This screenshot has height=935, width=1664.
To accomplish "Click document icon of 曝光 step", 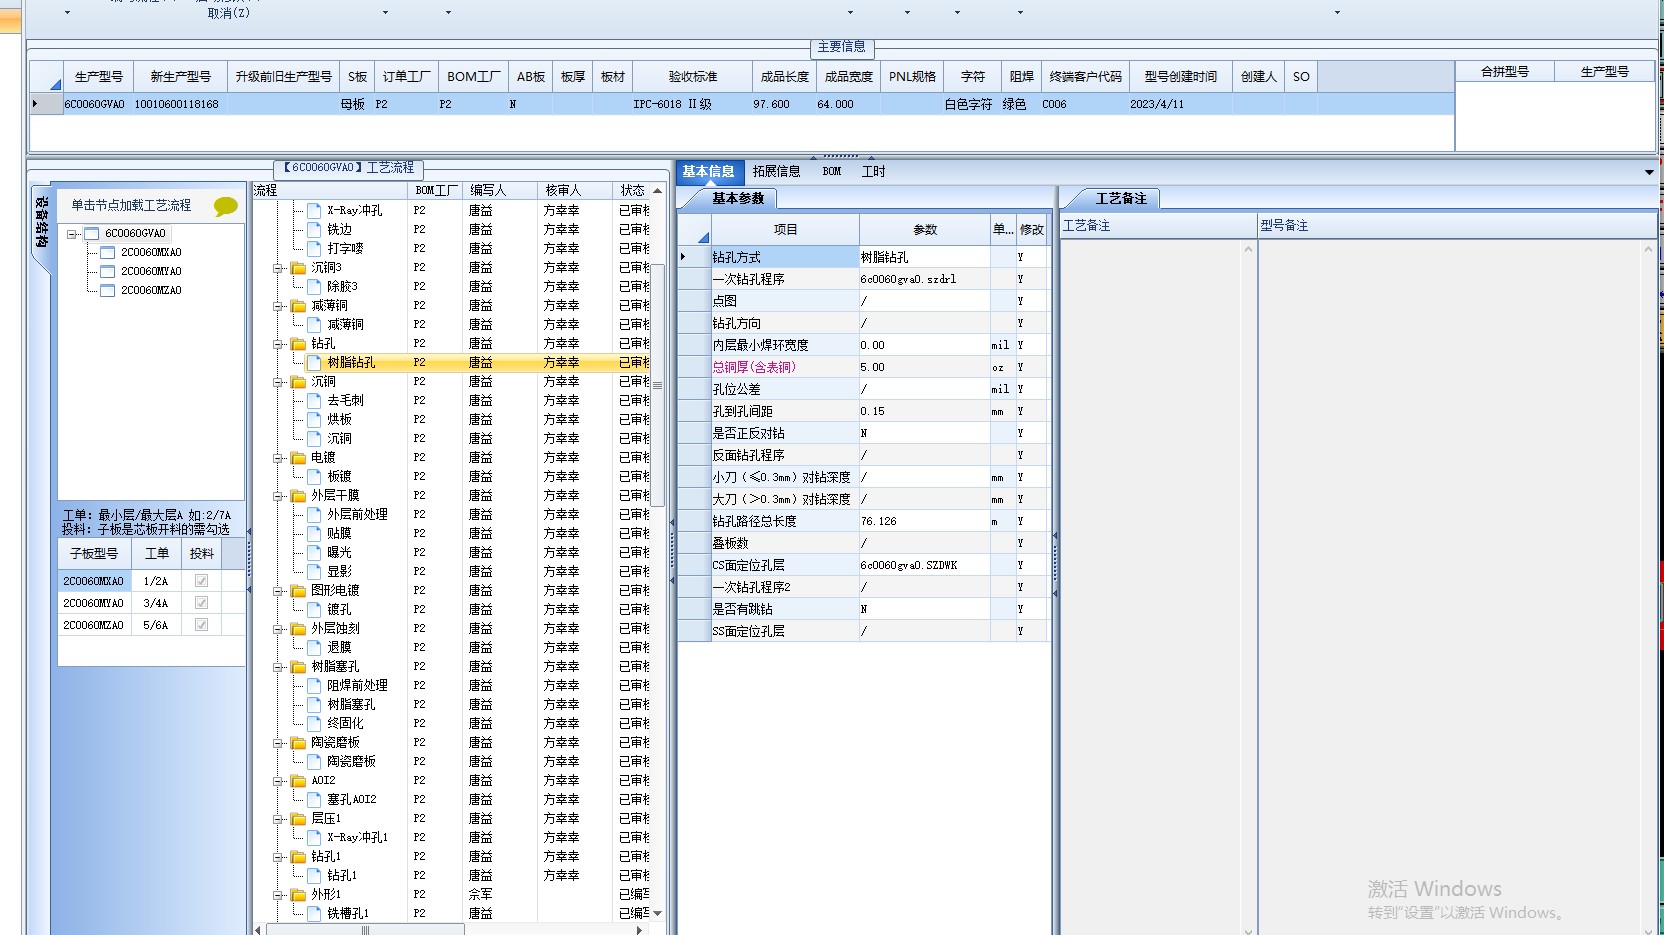I will coord(314,553).
